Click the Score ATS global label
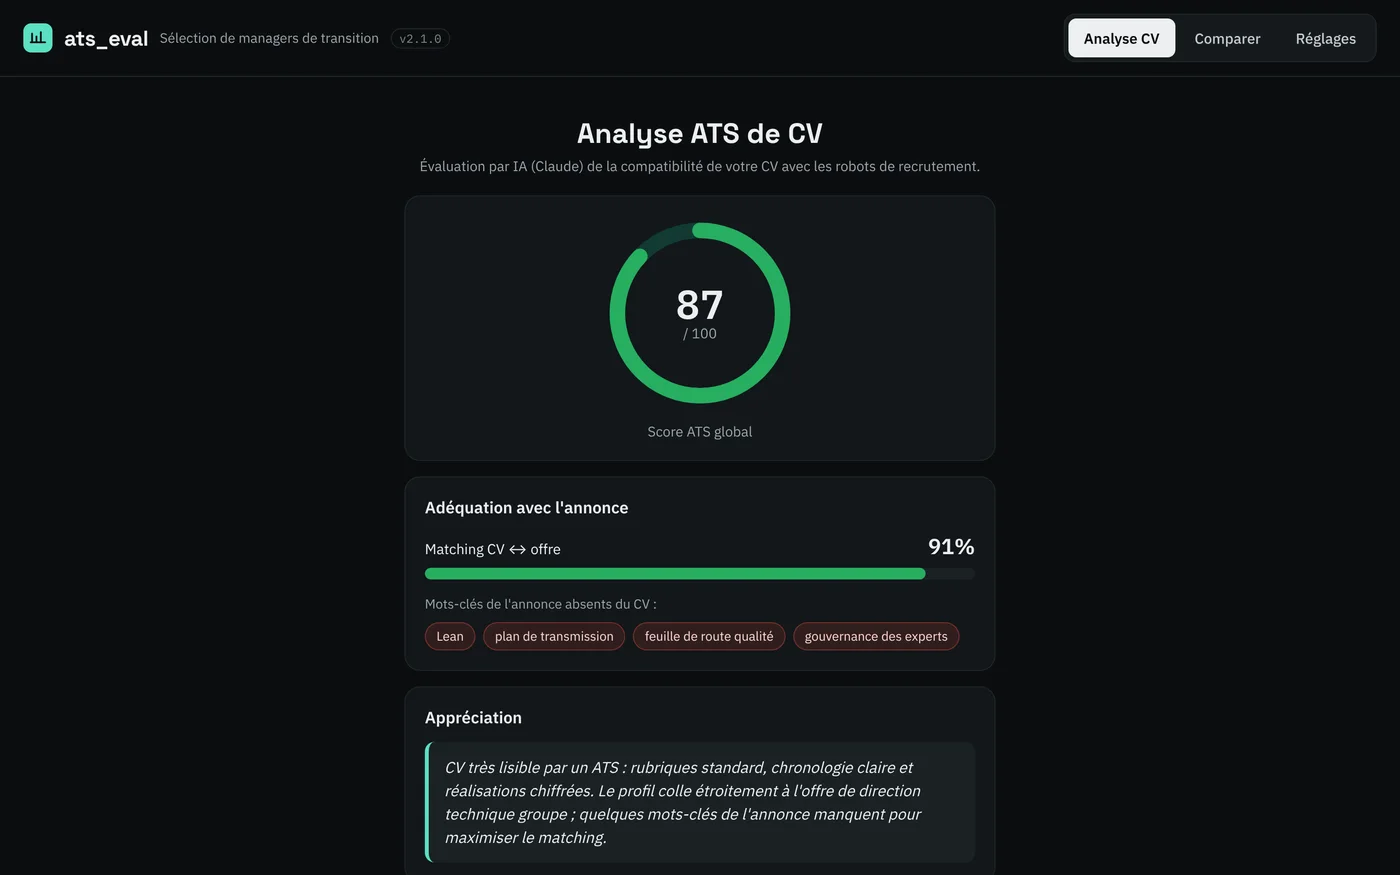 point(700,432)
